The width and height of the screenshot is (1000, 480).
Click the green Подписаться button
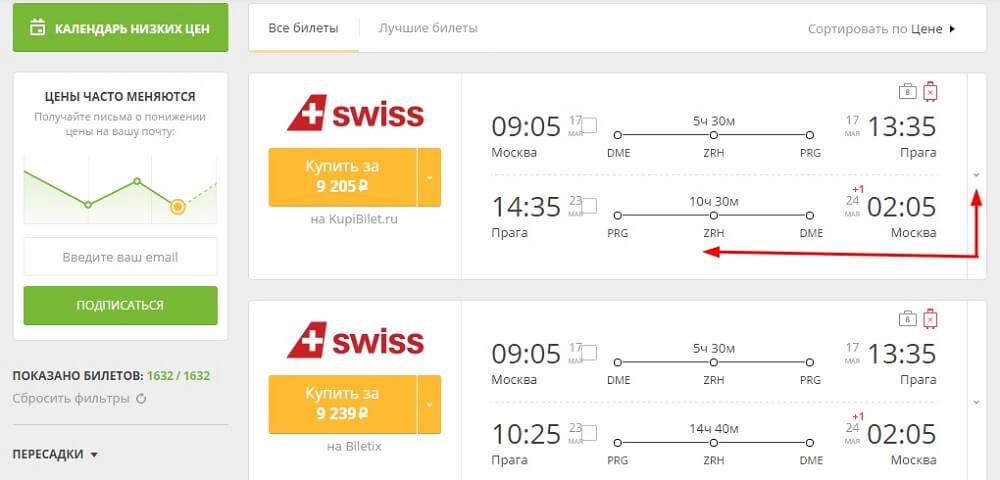point(121,305)
